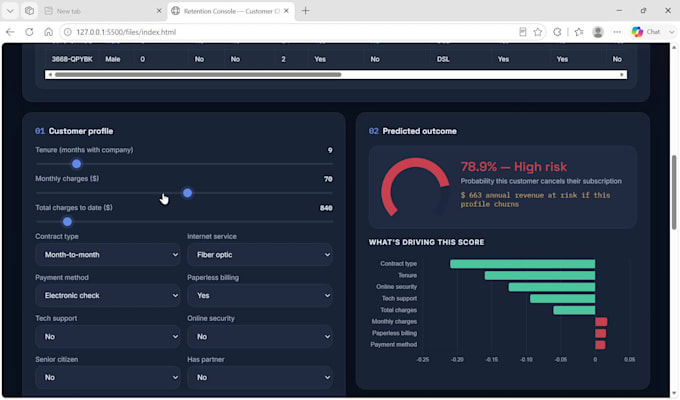680x400 pixels.
Task: Open browser extensions icon
Action: coord(557,32)
